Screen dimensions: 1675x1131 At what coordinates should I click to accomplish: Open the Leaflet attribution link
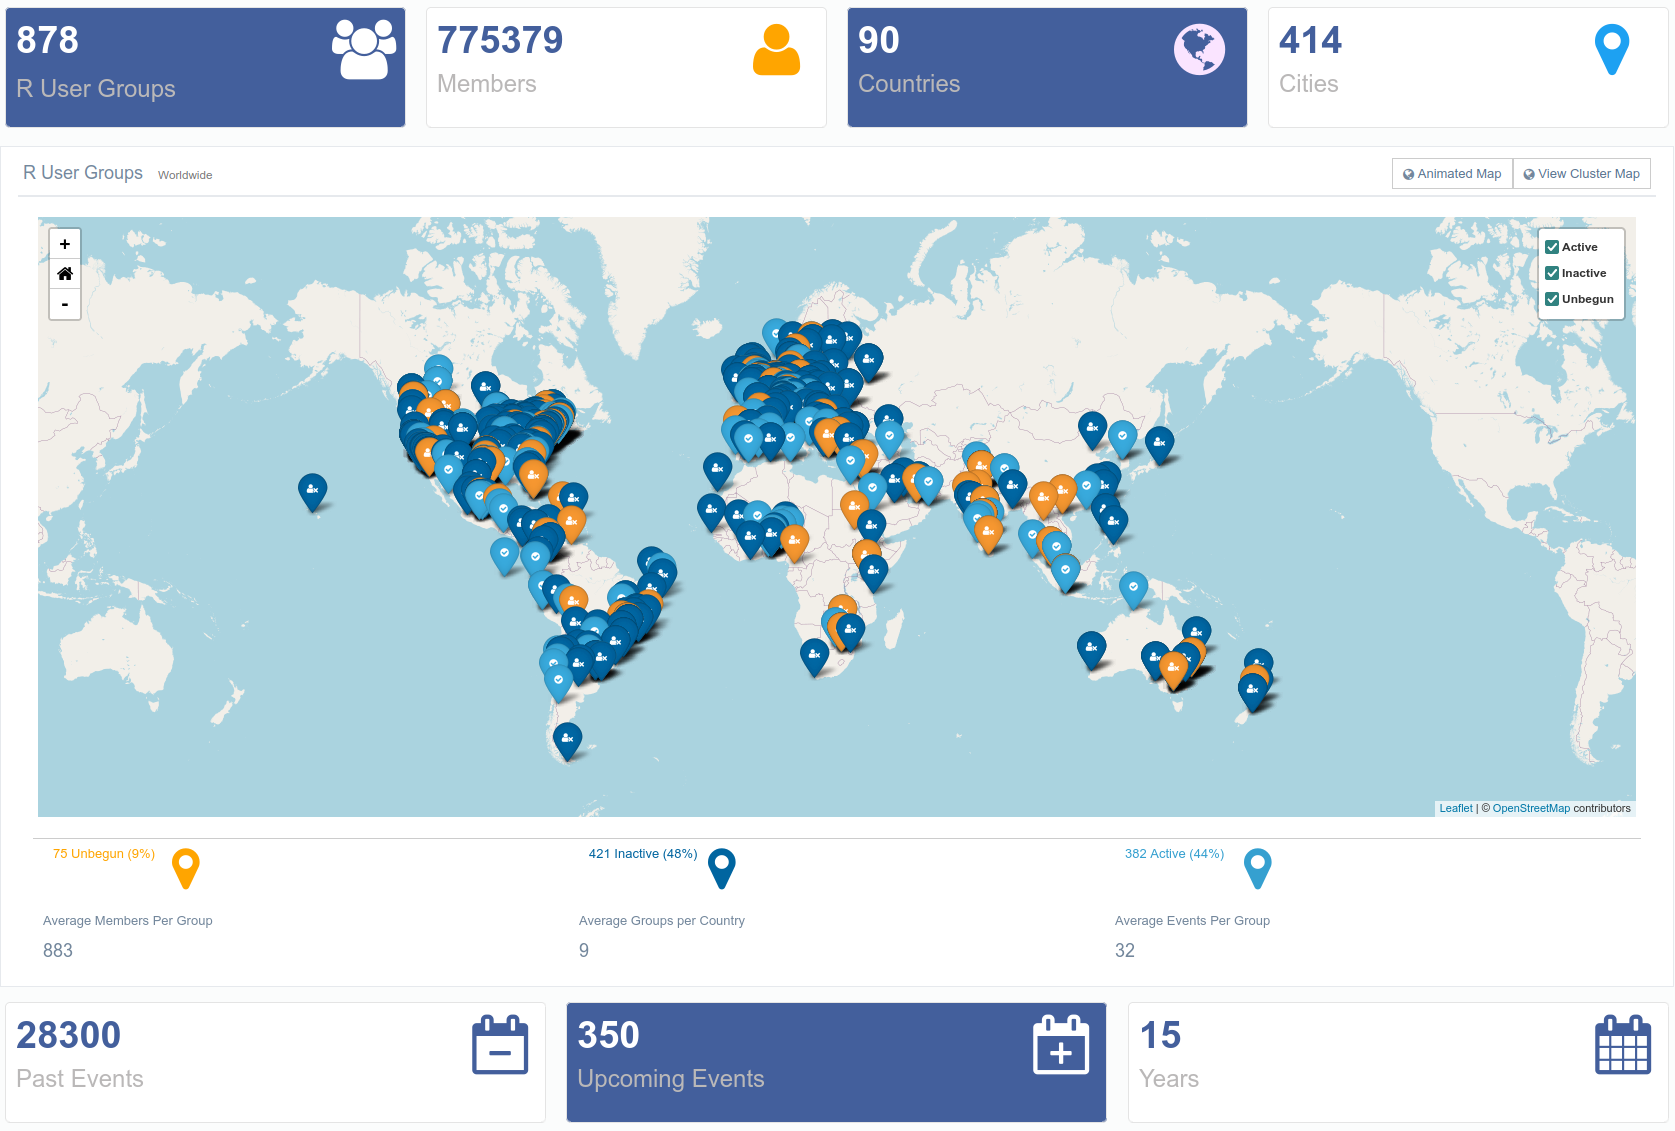(1455, 808)
